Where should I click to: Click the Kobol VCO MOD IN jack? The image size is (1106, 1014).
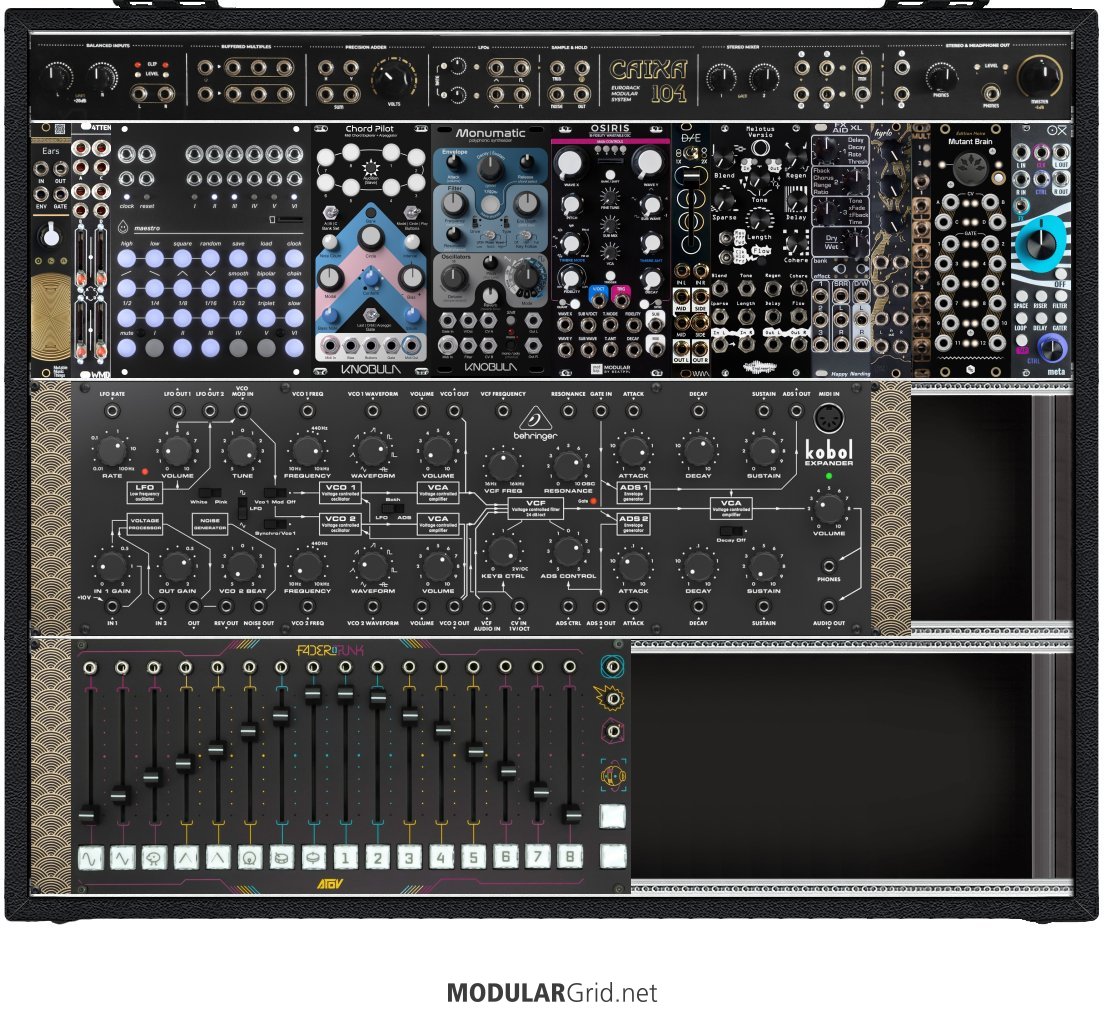tap(242, 410)
